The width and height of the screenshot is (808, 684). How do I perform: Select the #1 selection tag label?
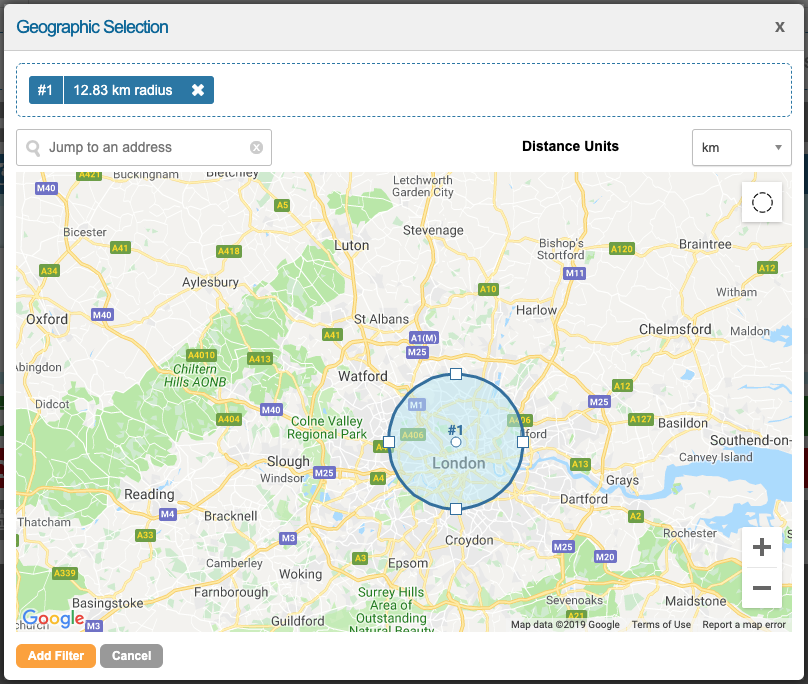tap(46, 90)
